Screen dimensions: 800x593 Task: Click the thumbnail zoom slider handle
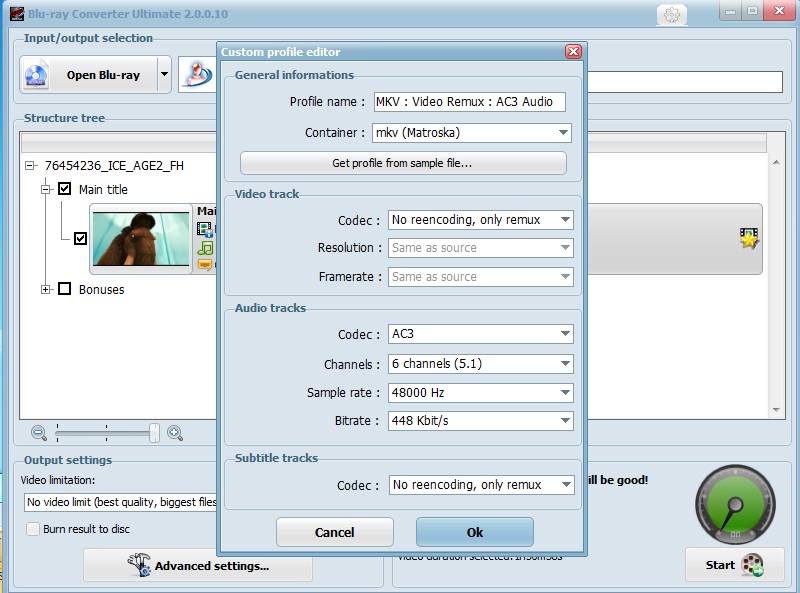pyautogui.click(x=154, y=433)
